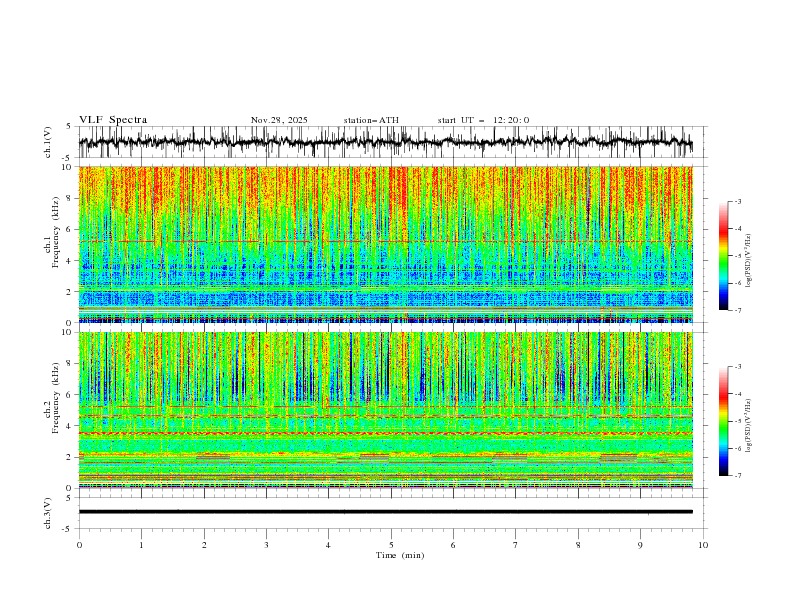Click the 'ch.1(V)' axis label
This screenshot has width=792, height=612.
click(48, 142)
